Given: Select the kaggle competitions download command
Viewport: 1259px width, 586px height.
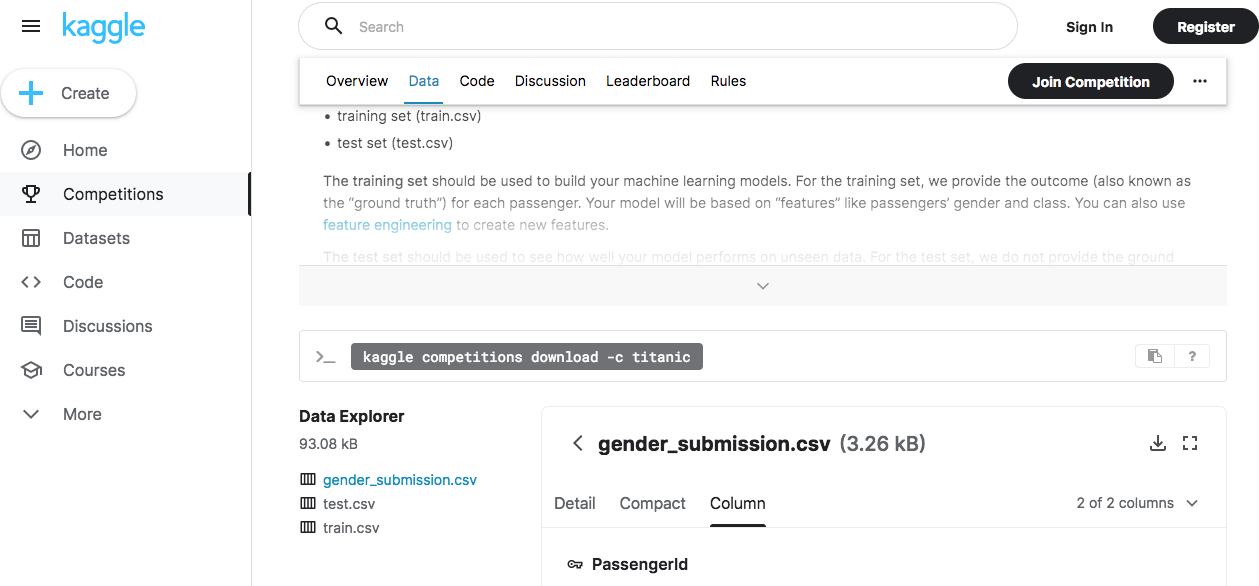Looking at the screenshot, I should coord(527,357).
